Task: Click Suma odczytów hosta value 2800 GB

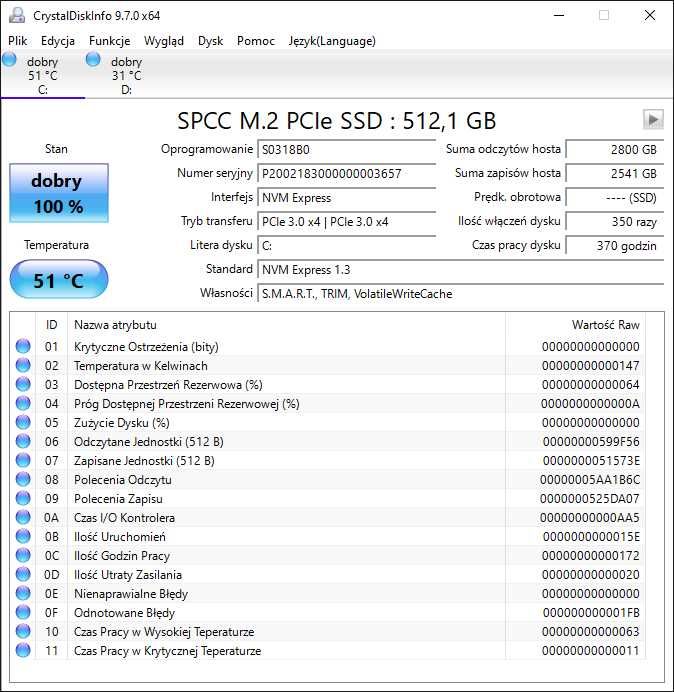Action: pos(614,150)
